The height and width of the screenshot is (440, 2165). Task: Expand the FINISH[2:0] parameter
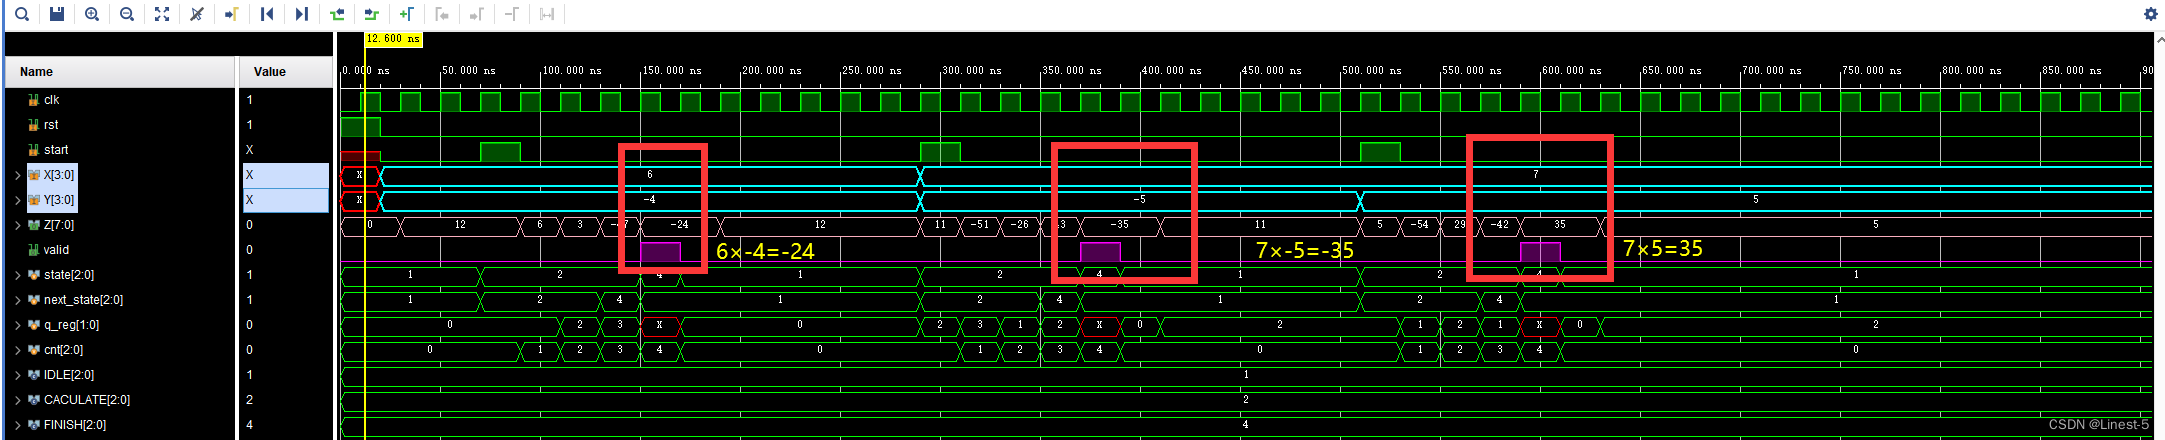coord(18,425)
